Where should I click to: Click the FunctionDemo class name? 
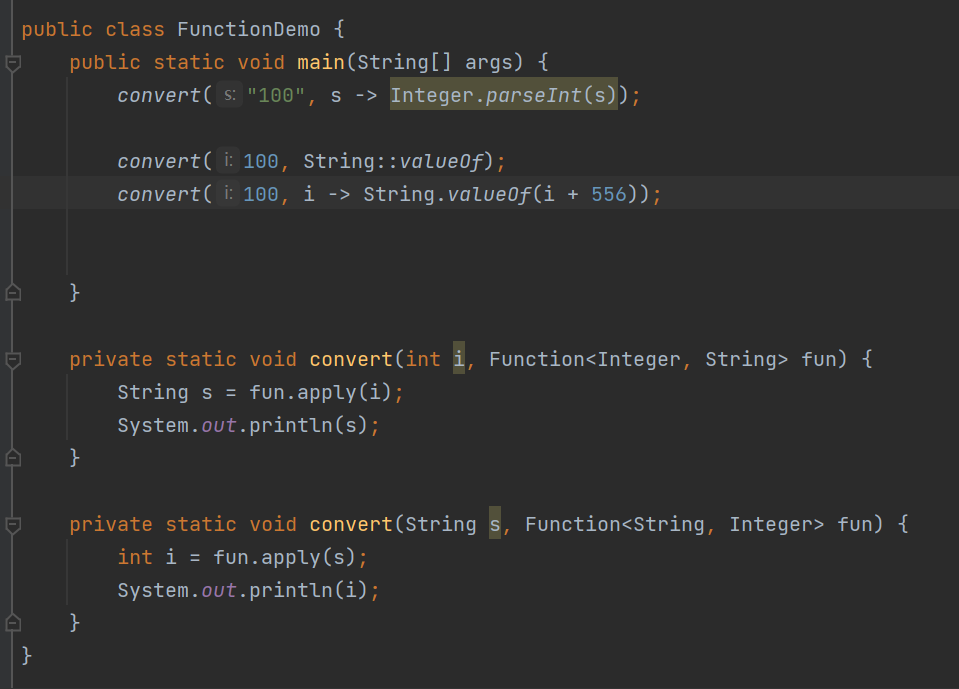[x=249, y=29]
